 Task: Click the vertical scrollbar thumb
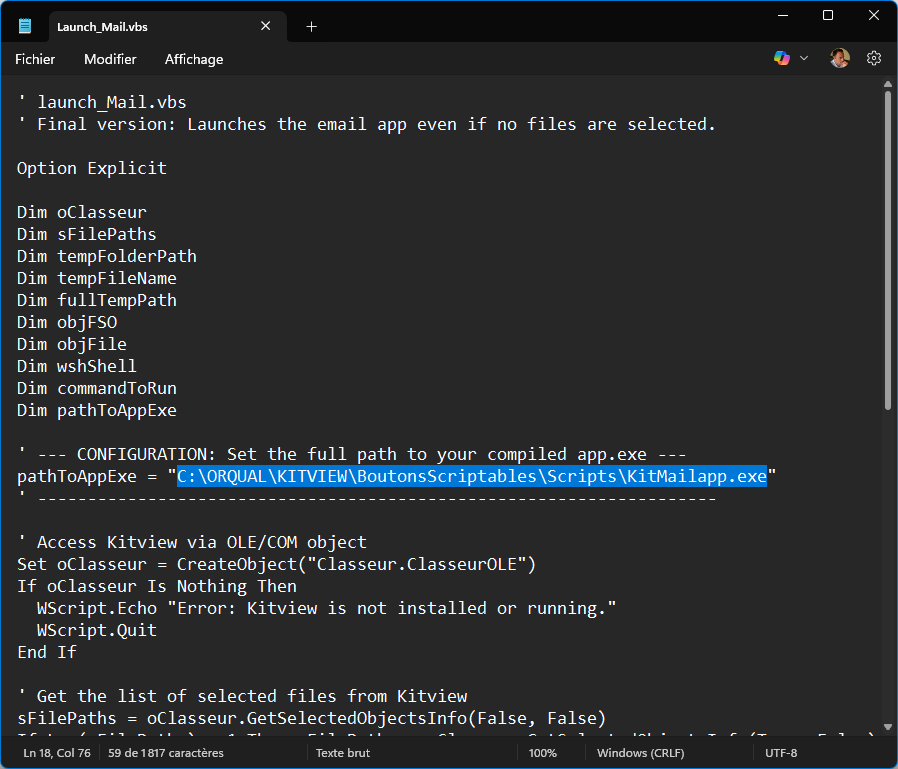pyautogui.click(x=887, y=250)
